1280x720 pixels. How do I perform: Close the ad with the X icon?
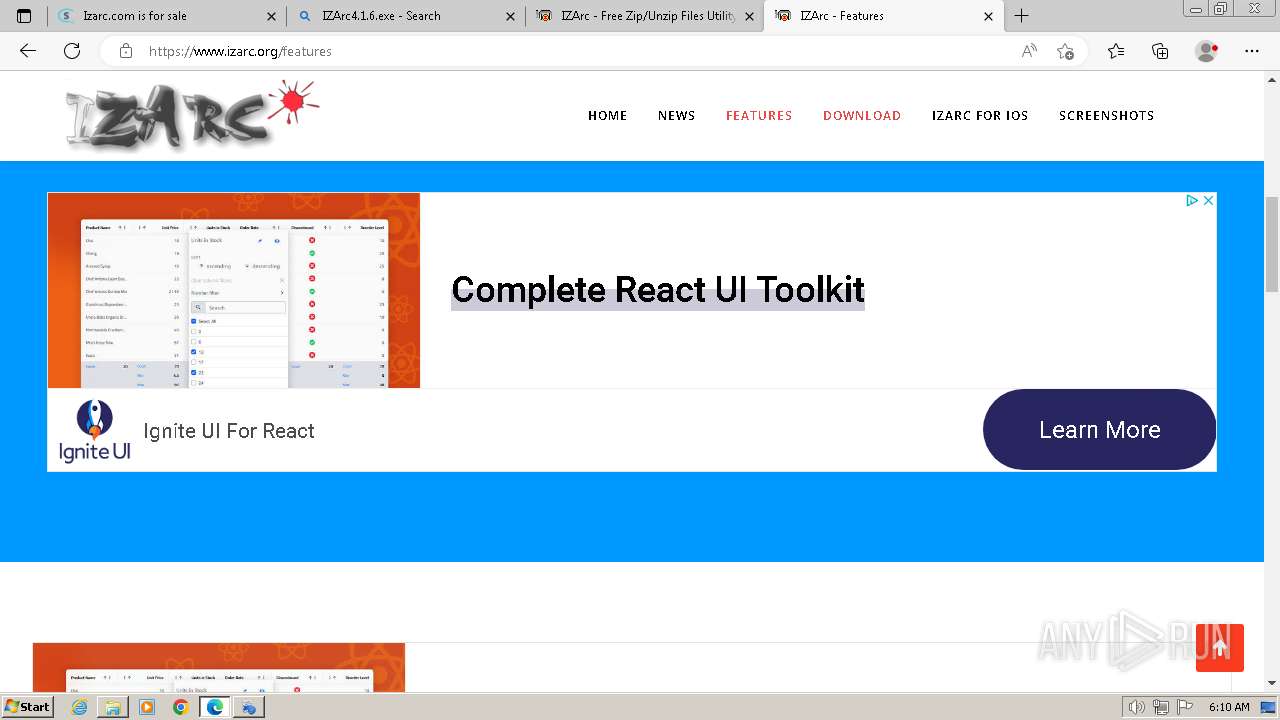(1208, 200)
